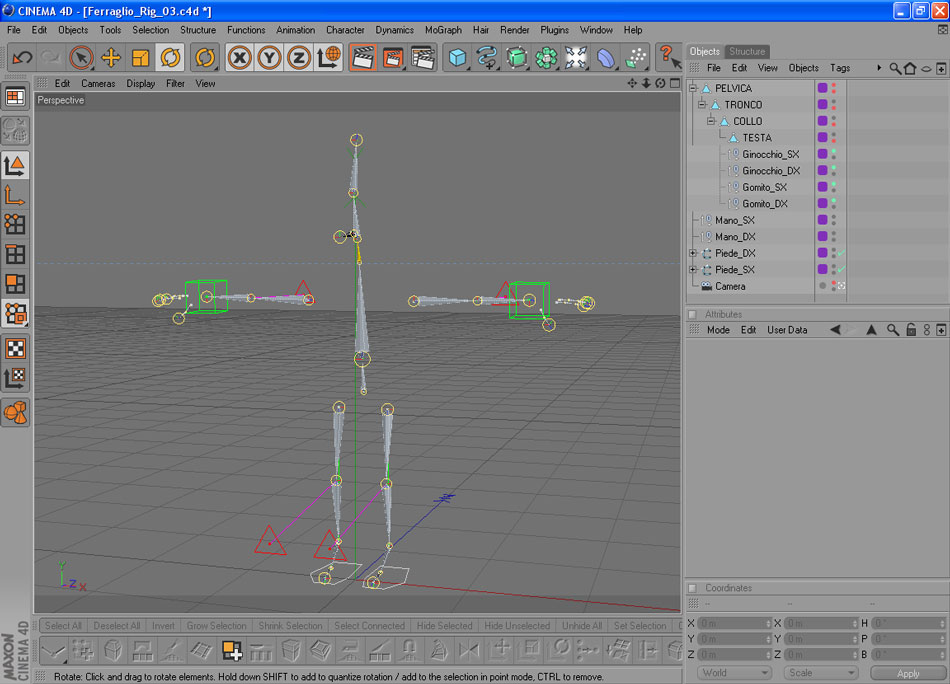Open the search icon in Objects manager

click(x=895, y=68)
